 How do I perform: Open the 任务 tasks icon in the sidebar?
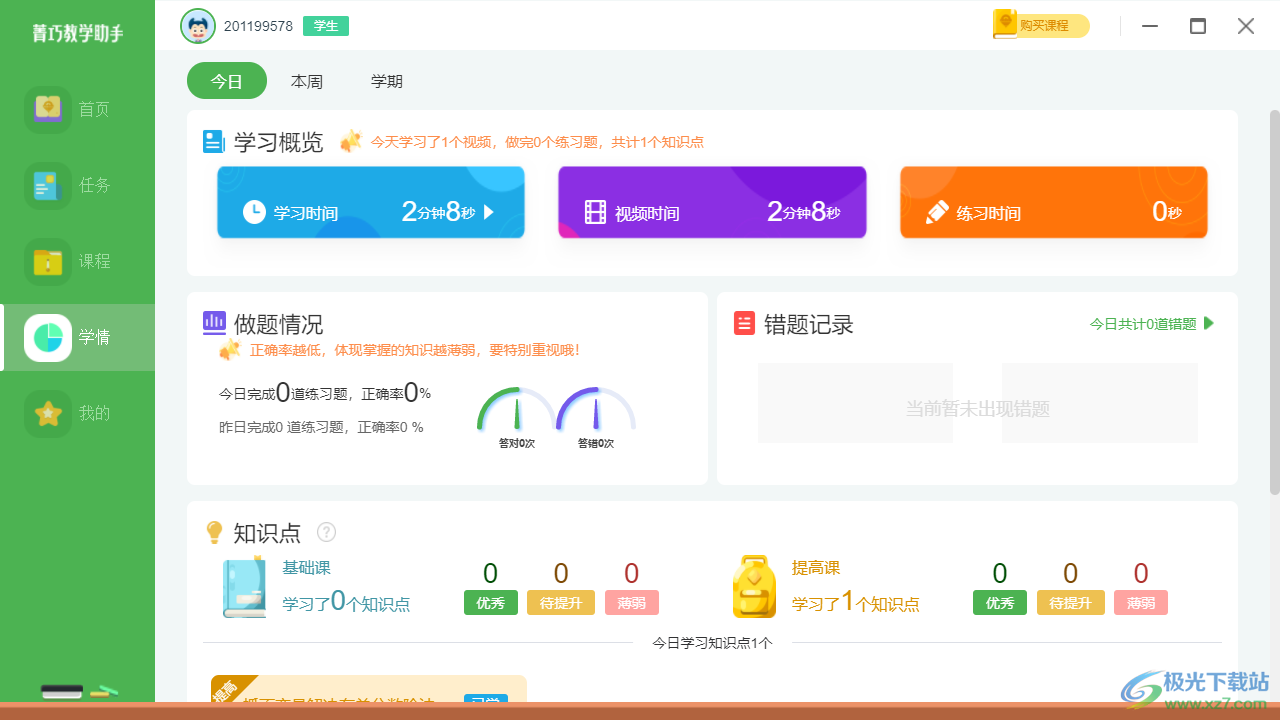coord(48,185)
